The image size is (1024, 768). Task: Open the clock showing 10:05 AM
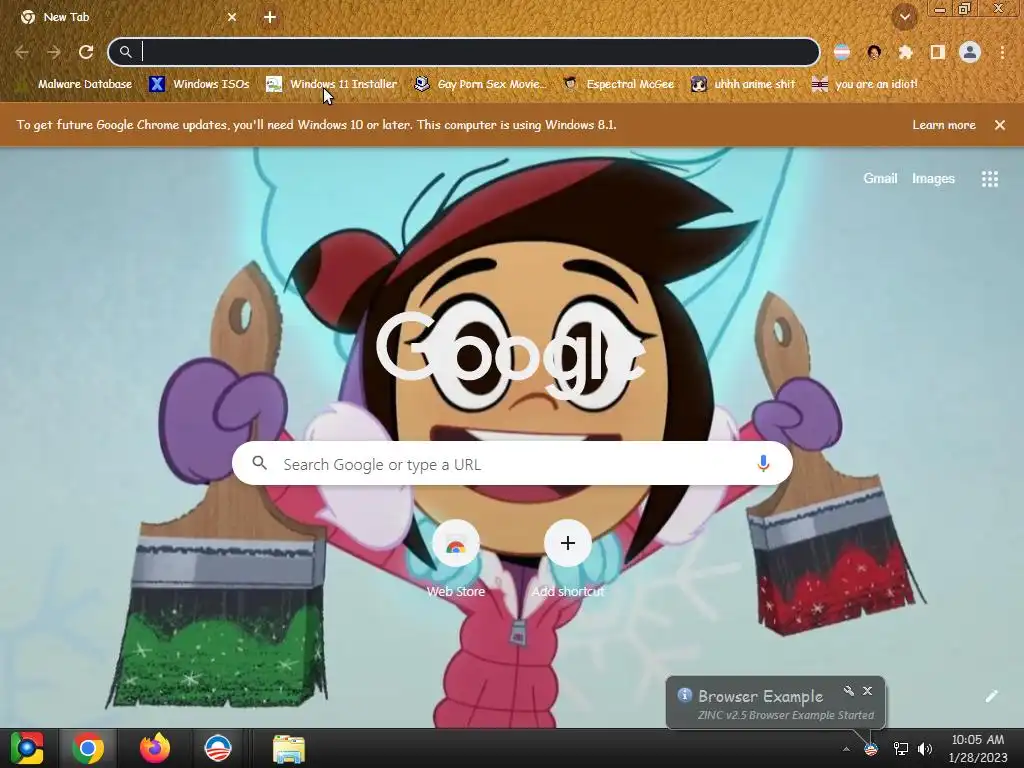point(978,748)
